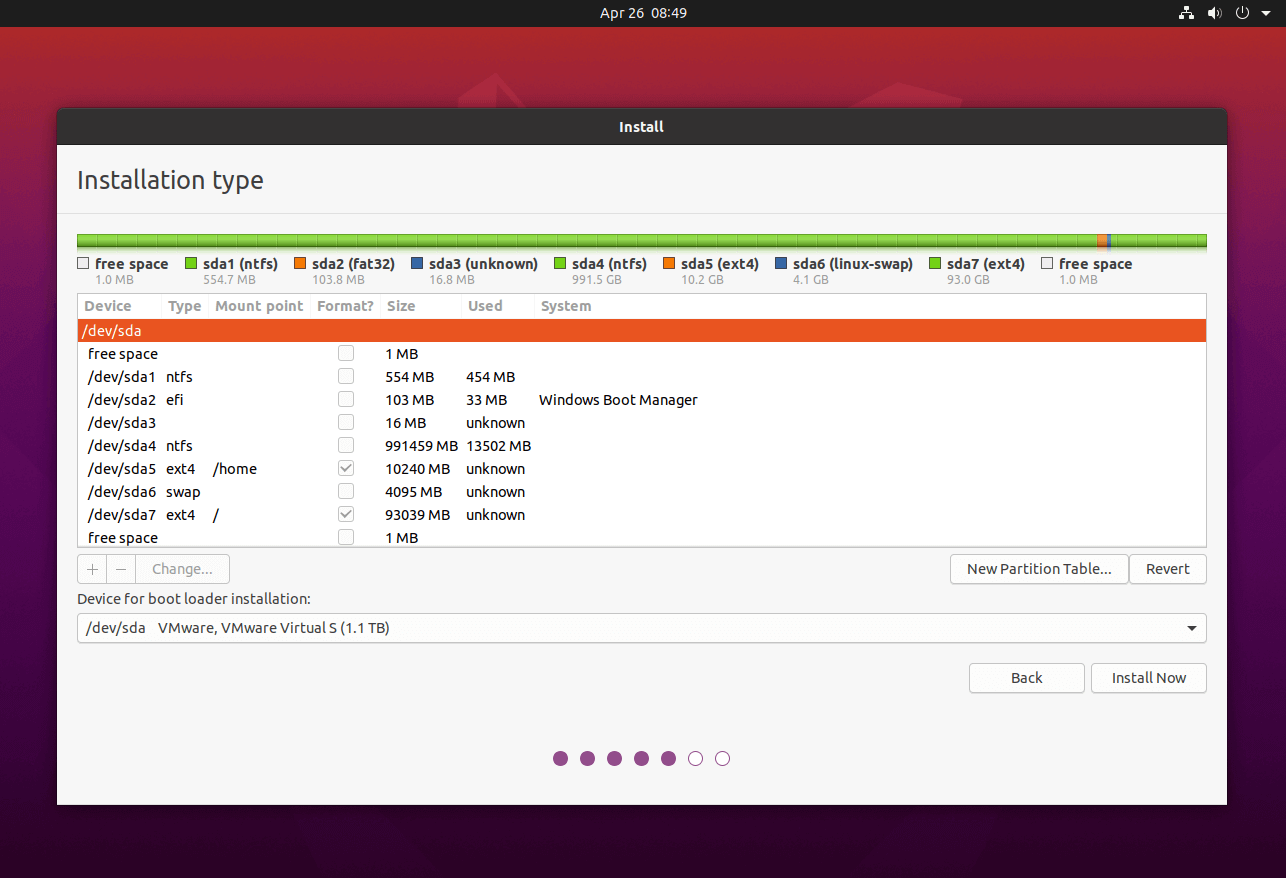Screen dimensions: 1286x878
Task: Select /dev/sda6 swap row
Action: pos(642,492)
